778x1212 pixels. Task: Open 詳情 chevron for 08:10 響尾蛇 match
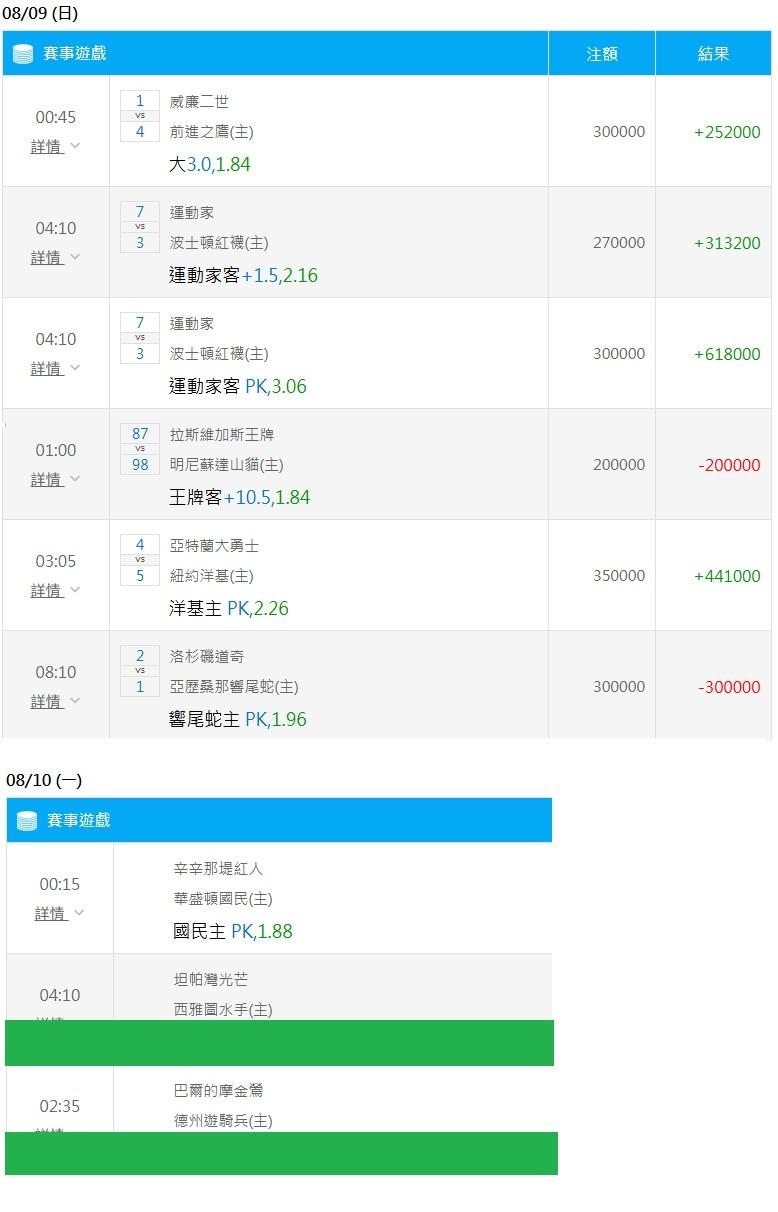coord(75,702)
